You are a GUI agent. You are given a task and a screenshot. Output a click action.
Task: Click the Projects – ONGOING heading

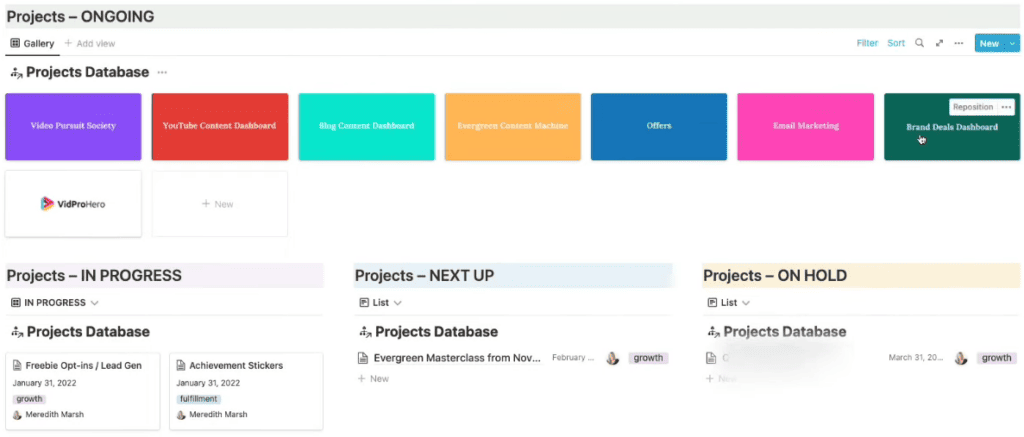point(80,16)
